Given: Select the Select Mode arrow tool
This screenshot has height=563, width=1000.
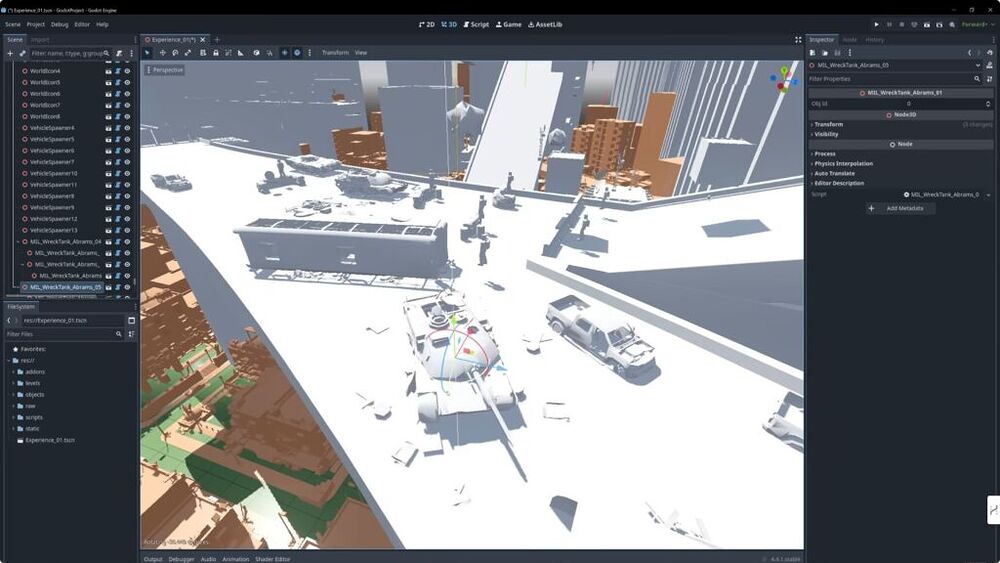Looking at the screenshot, I should tap(147, 53).
